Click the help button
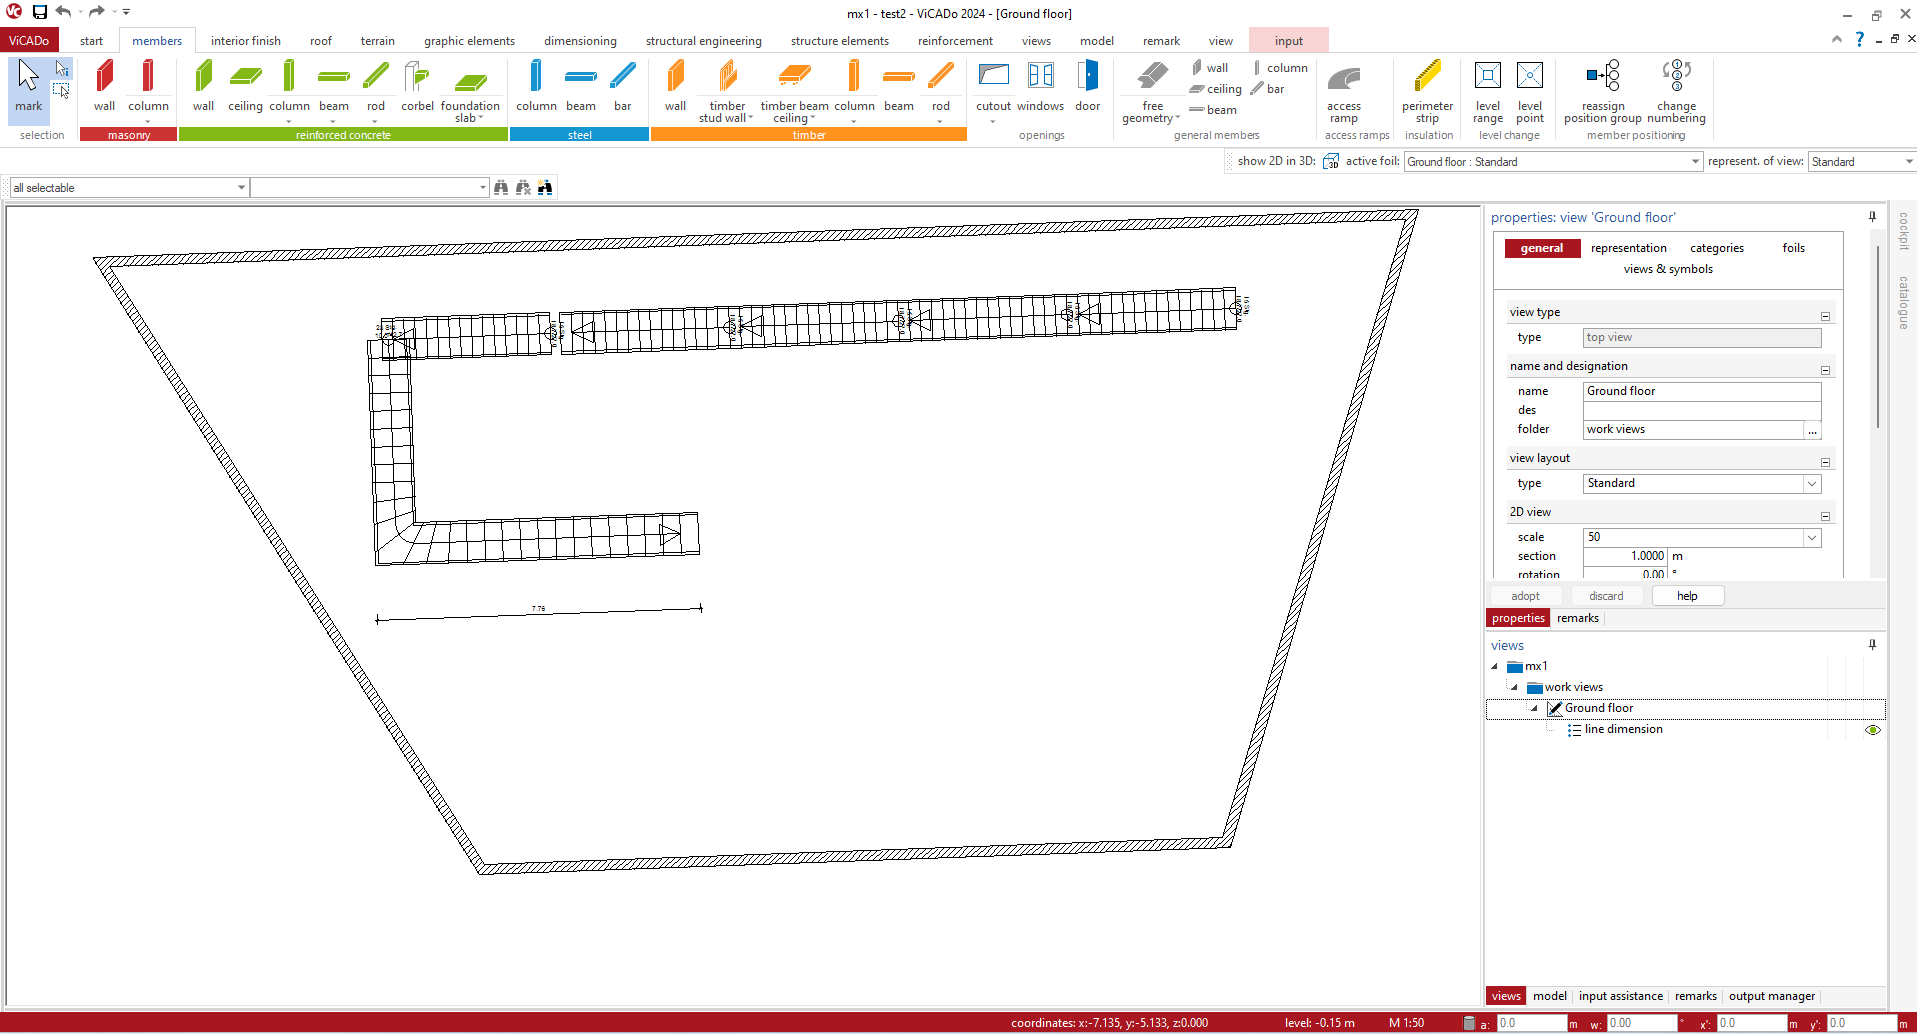Image resolution: width=1917 pixels, height=1034 pixels. coord(1686,596)
